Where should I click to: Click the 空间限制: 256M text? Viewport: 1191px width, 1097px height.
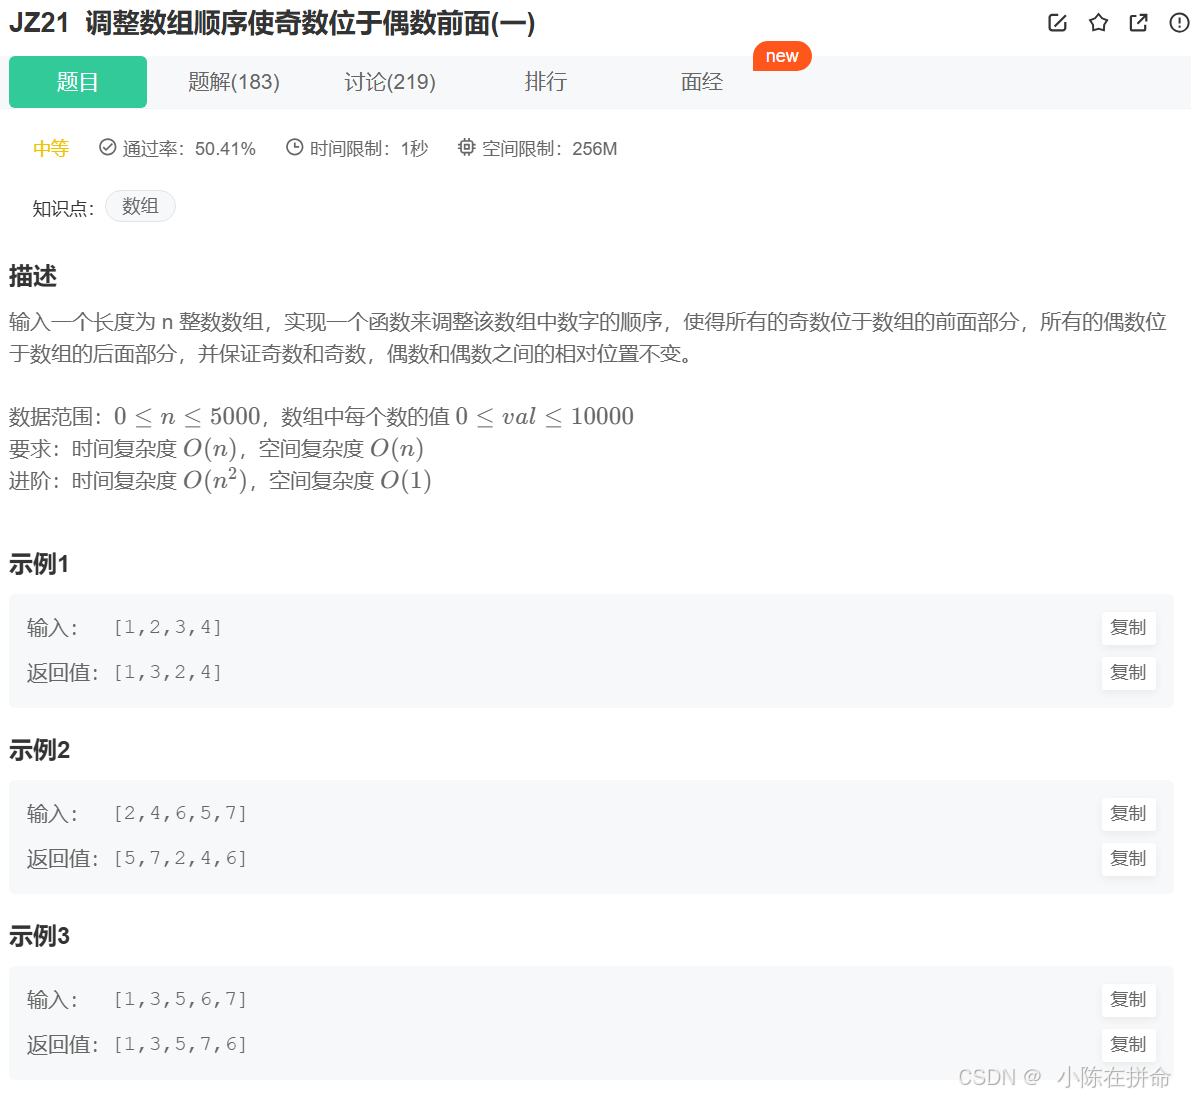(549, 148)
